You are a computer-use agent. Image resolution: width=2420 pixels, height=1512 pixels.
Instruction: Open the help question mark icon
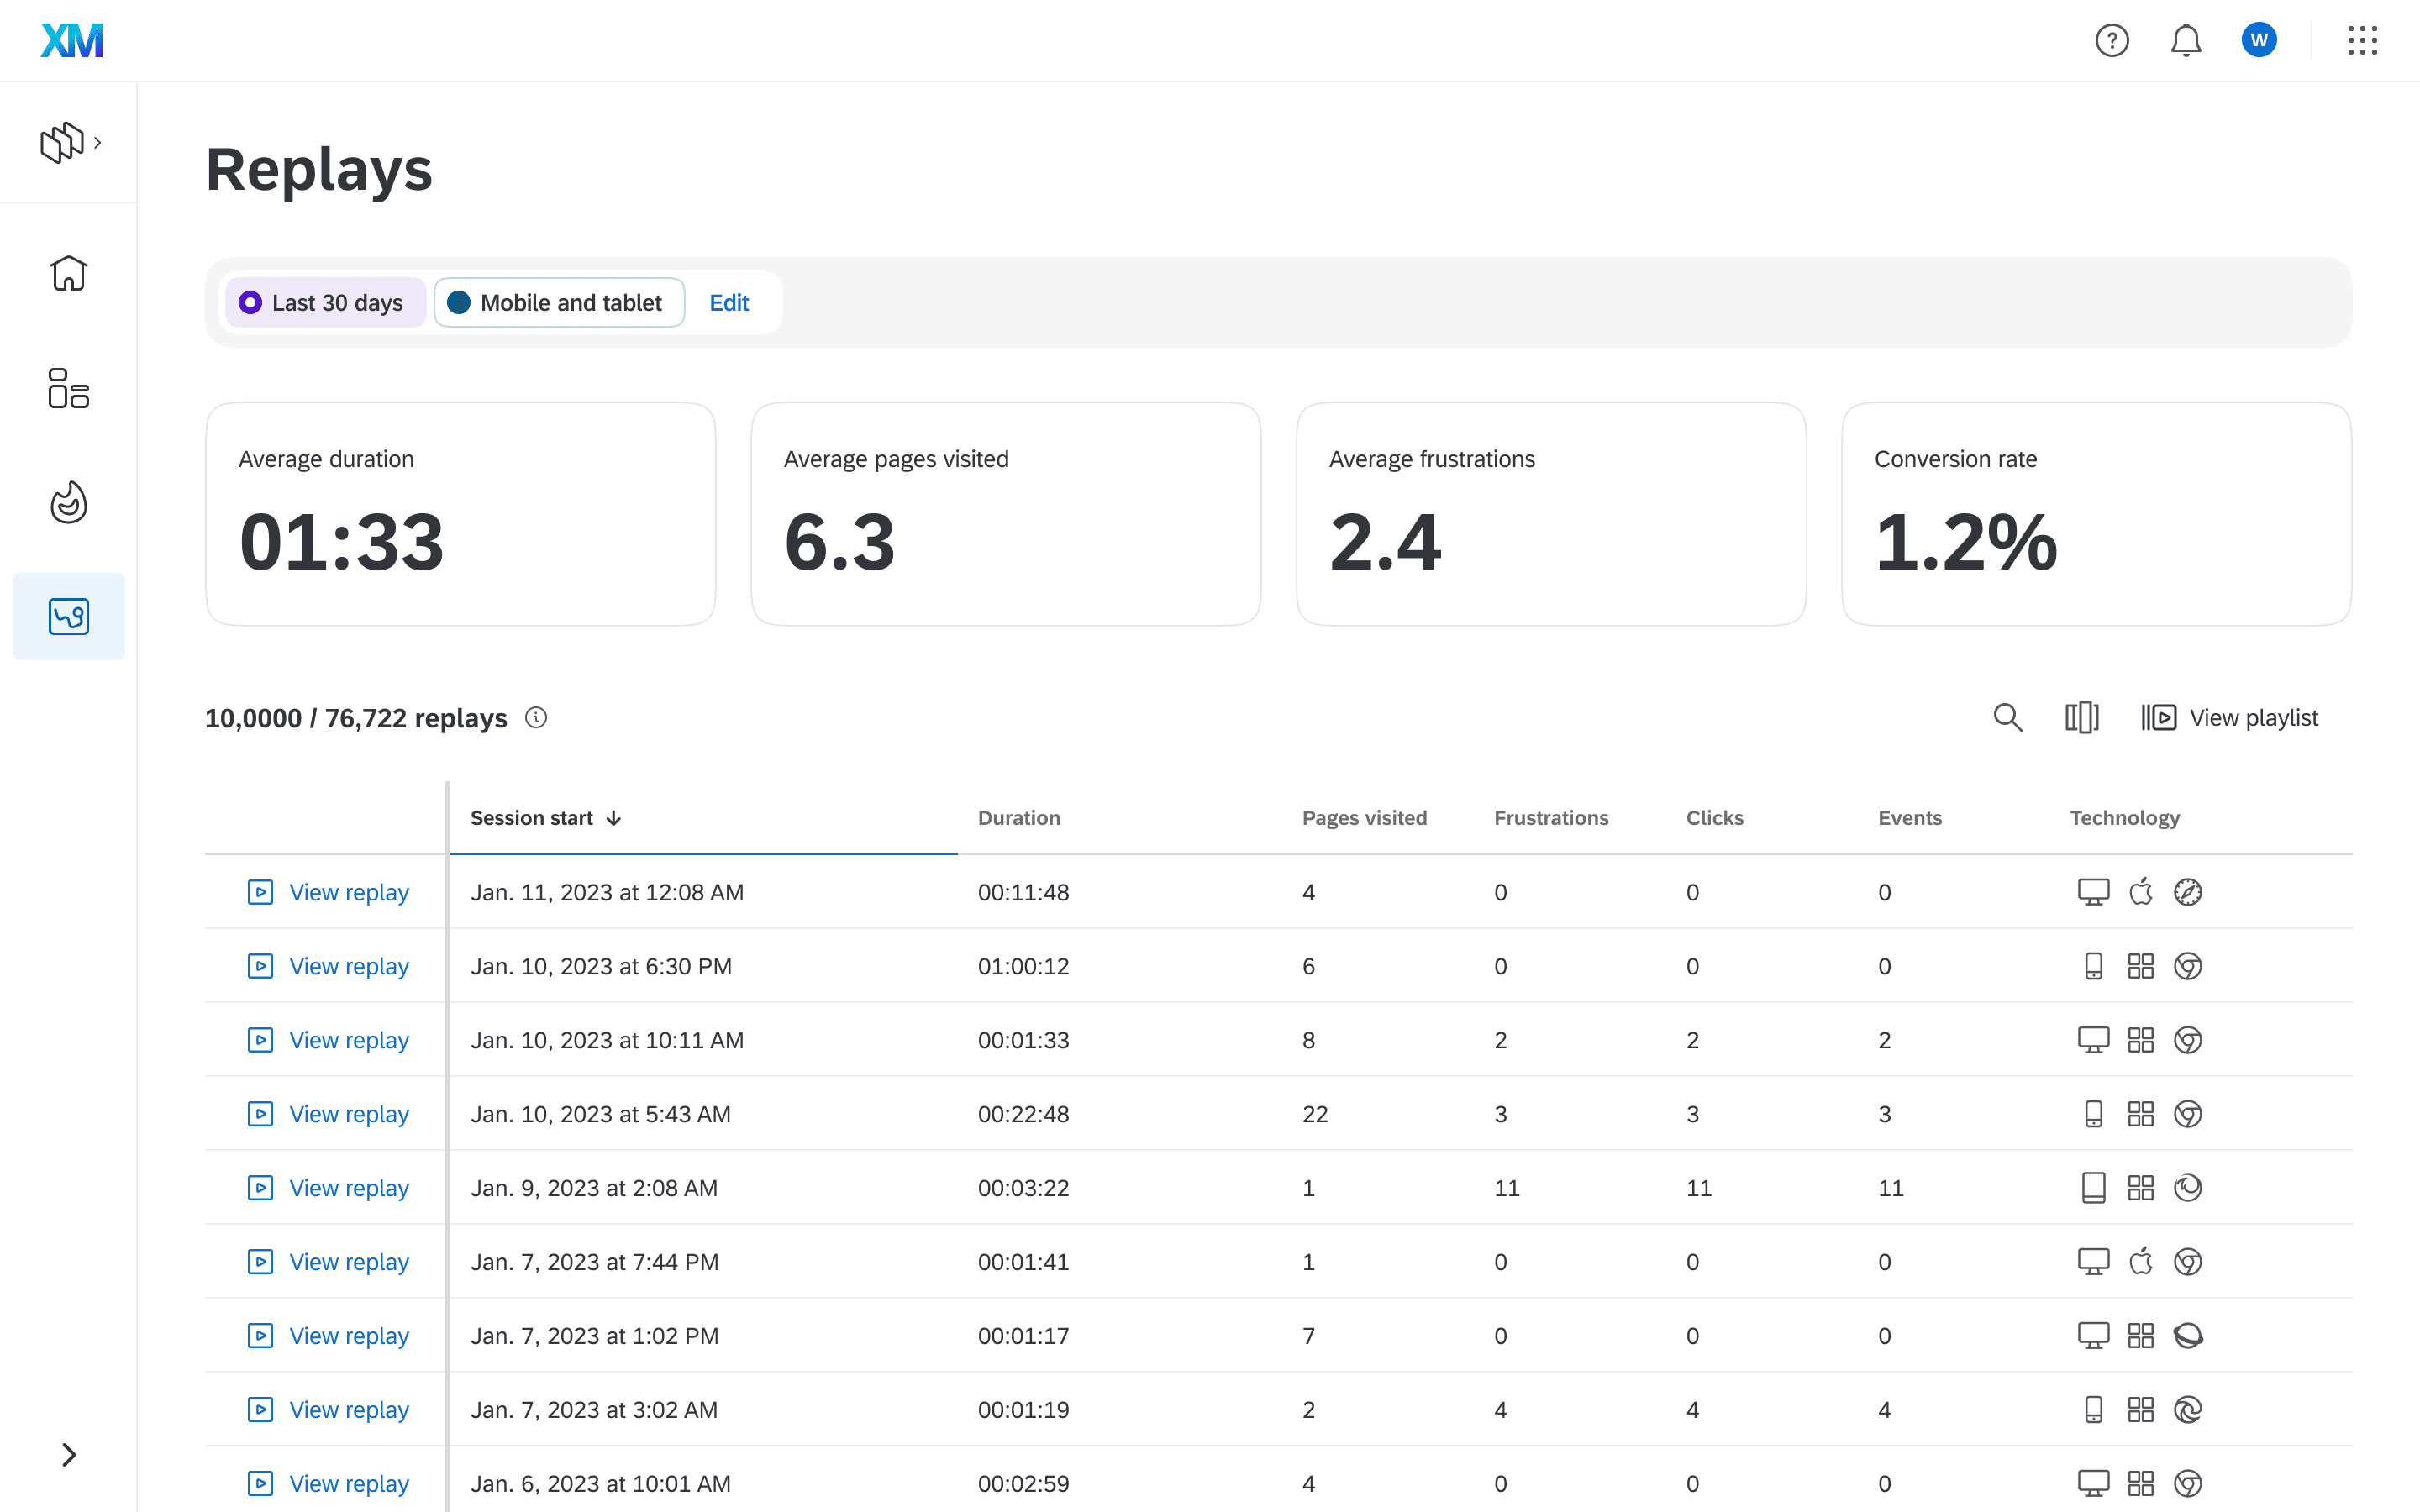tap(2111, 40)
